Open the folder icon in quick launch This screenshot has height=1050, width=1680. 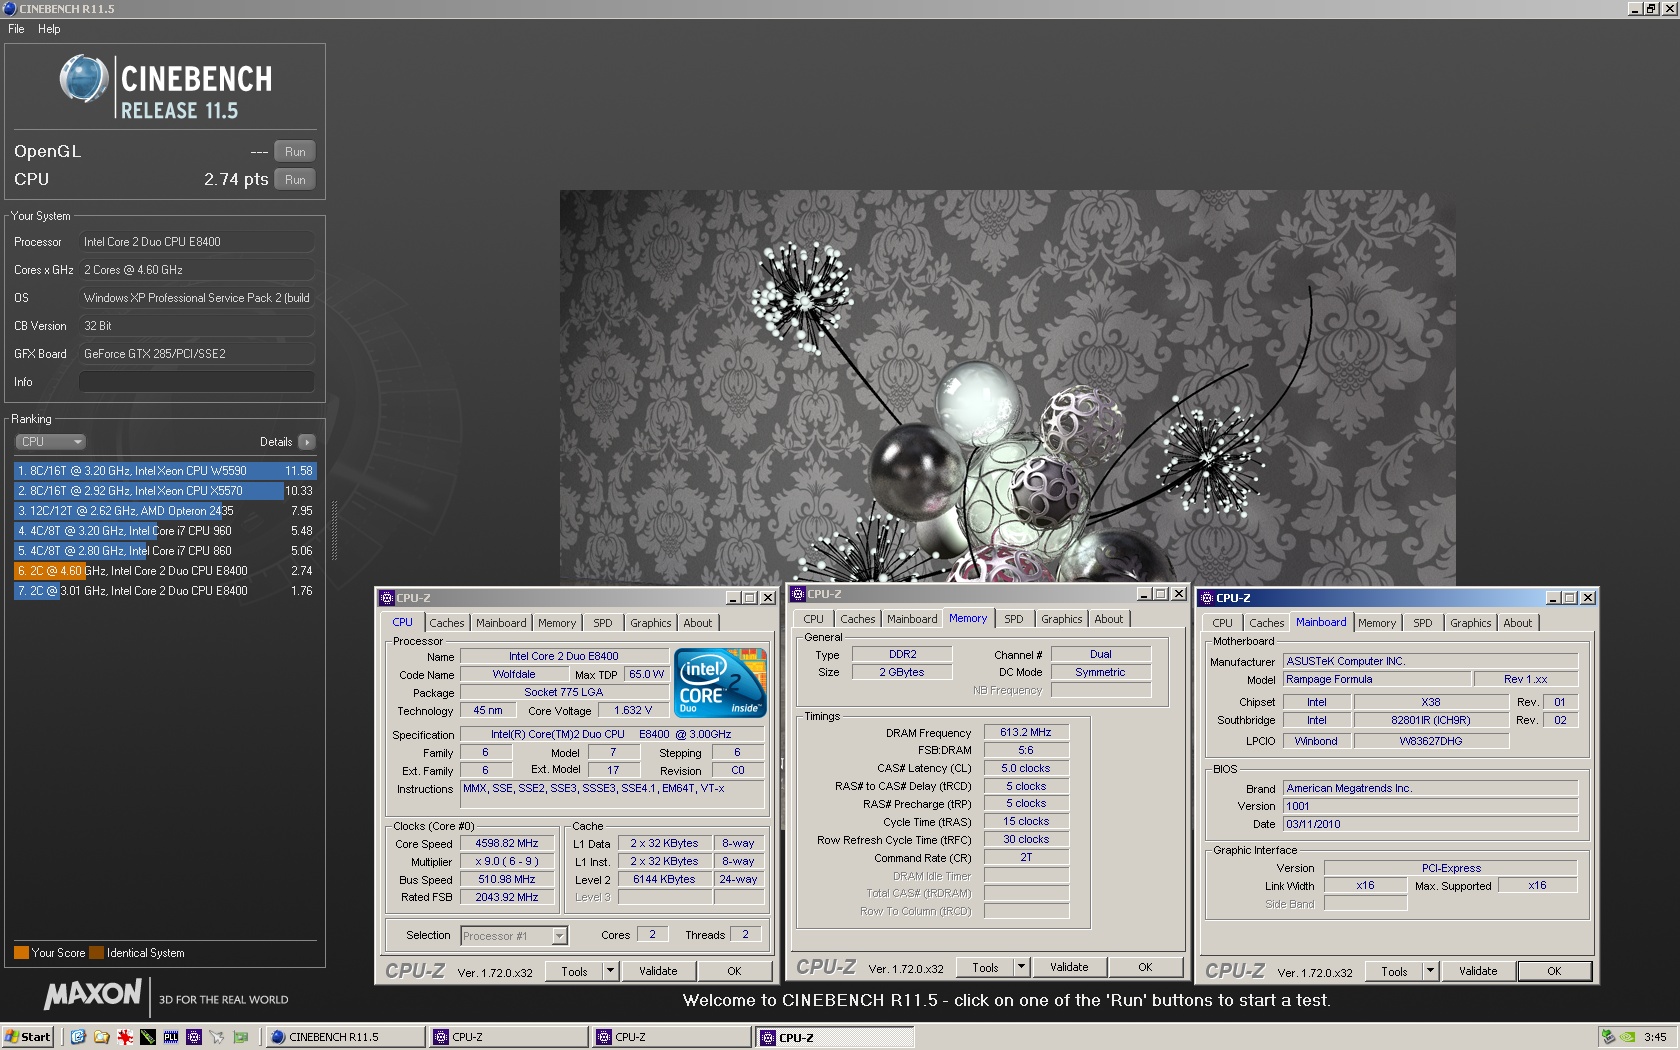pos(101,1037)
